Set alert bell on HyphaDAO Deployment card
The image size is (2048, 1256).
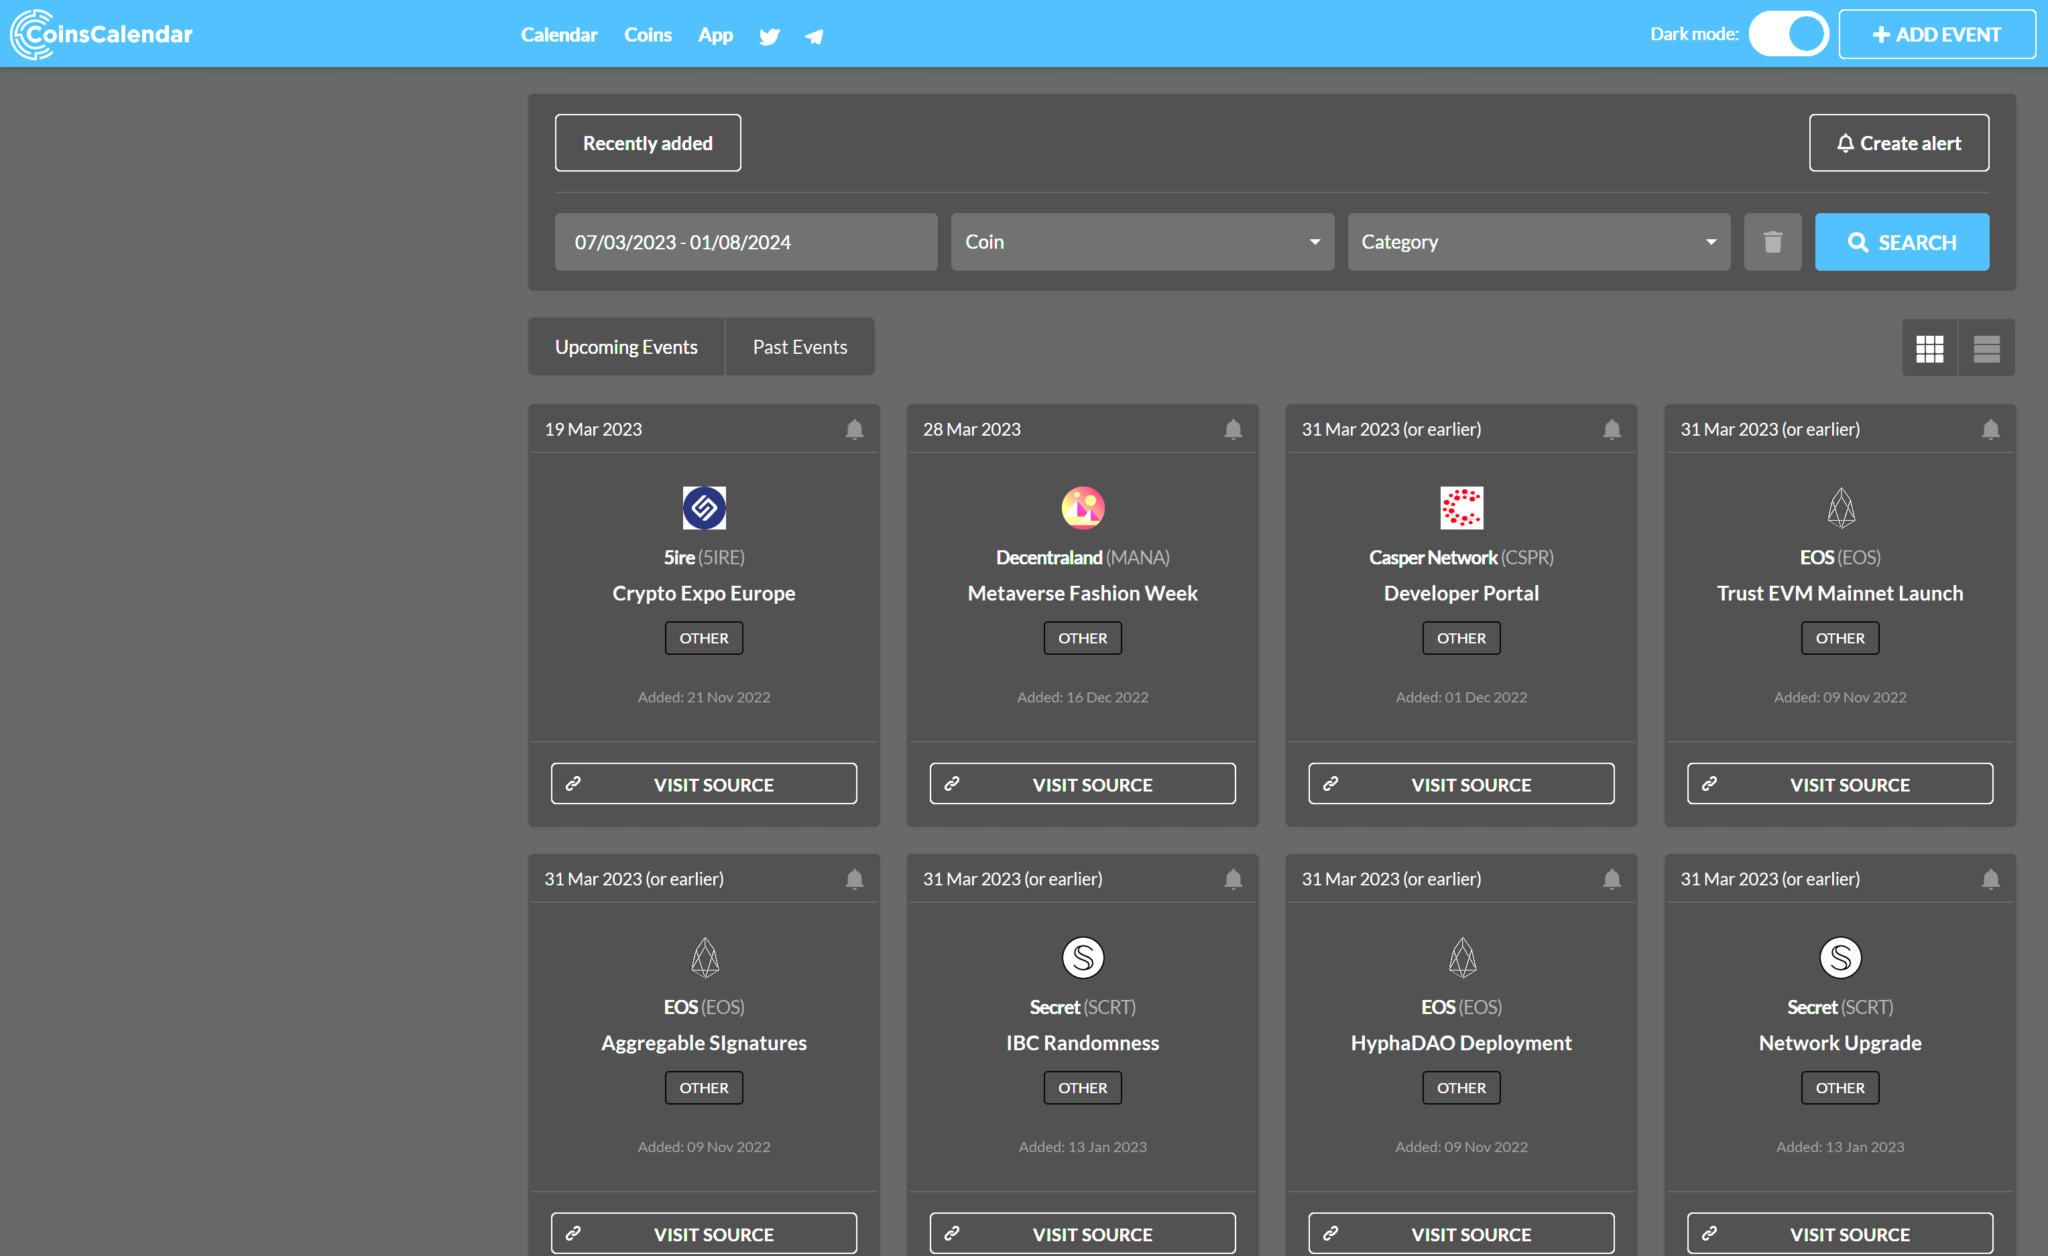(x=1612, y=879)
